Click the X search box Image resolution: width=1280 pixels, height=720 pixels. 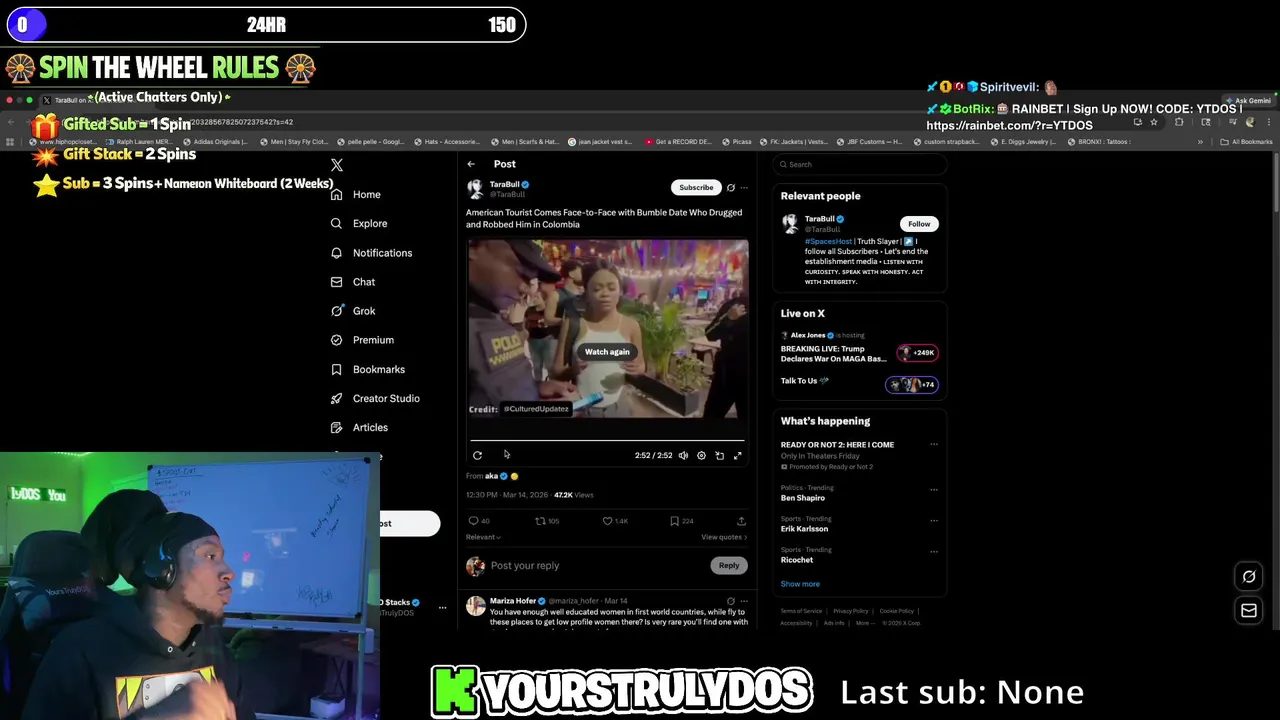[x=860, y=165]
